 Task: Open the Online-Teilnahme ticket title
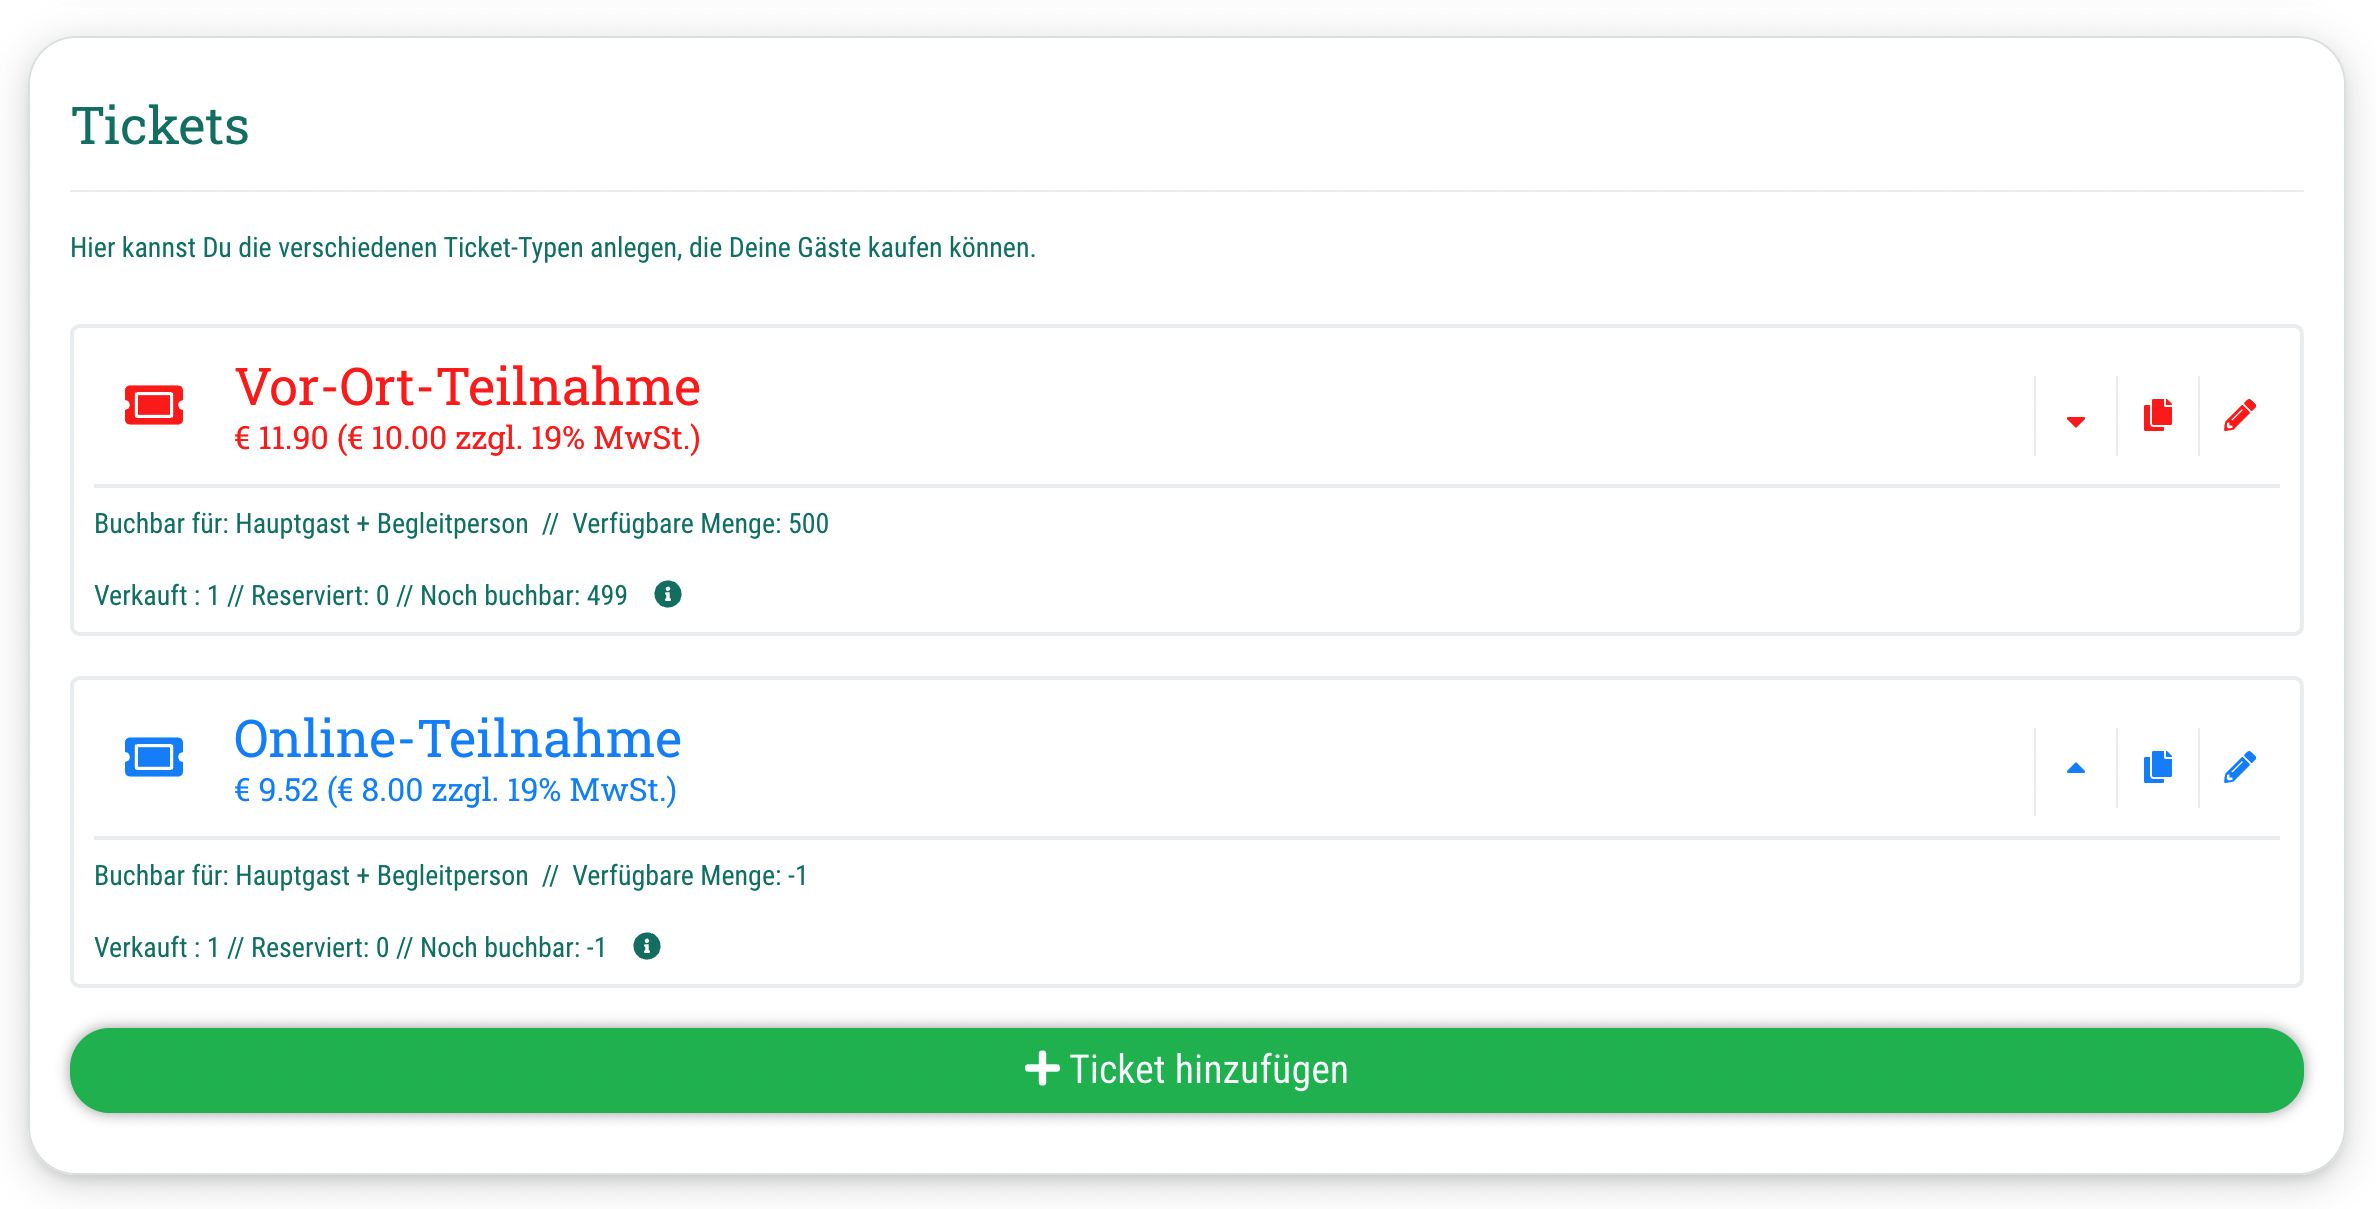coord(457,739)
